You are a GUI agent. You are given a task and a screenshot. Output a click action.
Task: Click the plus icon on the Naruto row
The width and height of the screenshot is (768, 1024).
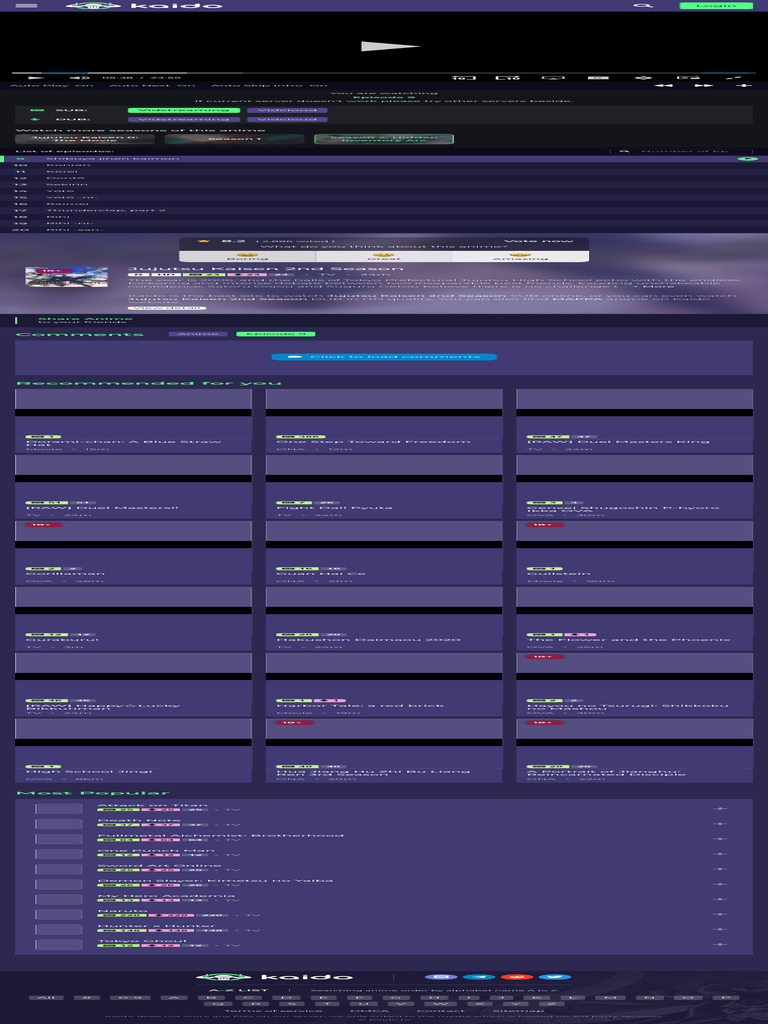(x=720, y=914)
